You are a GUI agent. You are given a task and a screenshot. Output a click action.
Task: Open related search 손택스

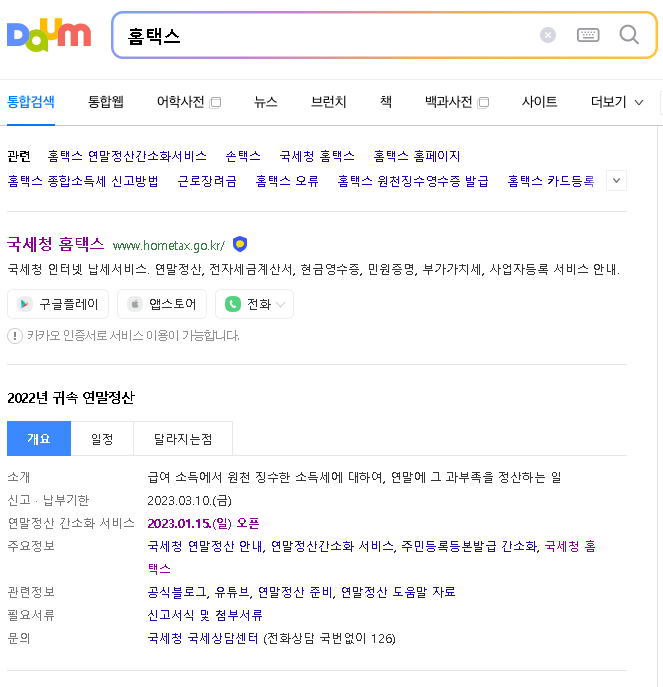tap(243, 156)
